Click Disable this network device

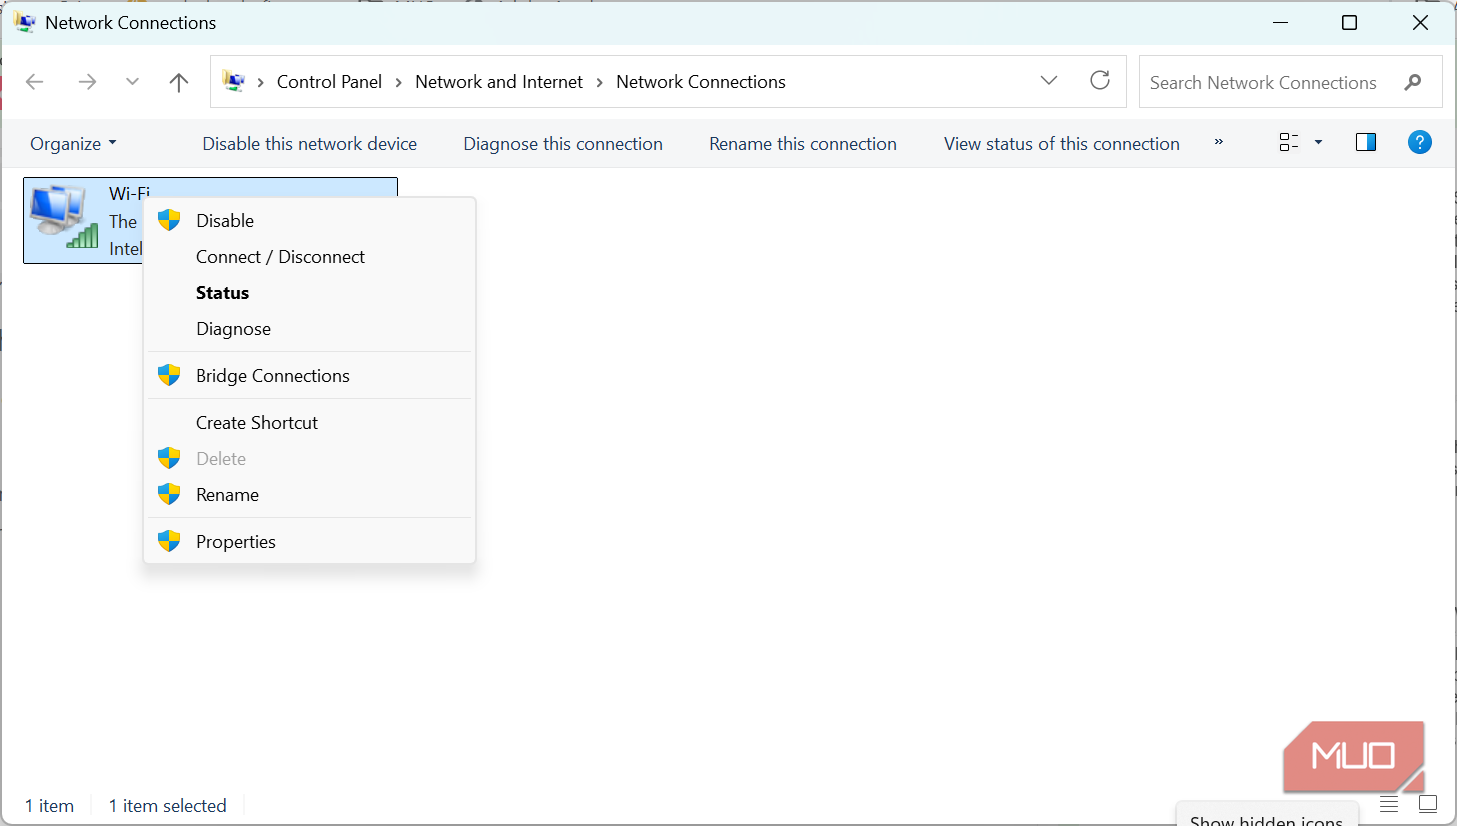(x=310, y=143)
